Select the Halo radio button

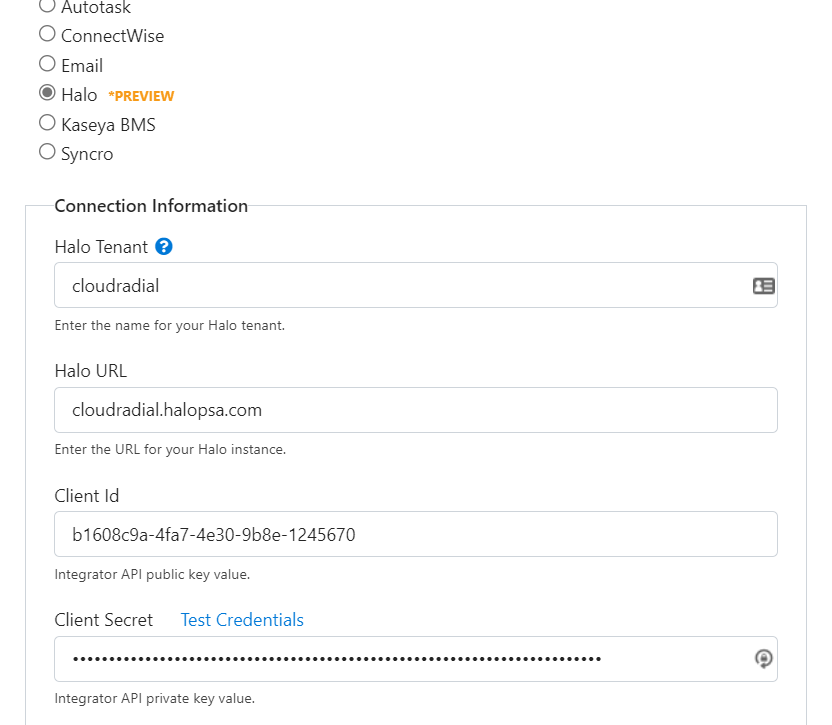coord(47,93)
